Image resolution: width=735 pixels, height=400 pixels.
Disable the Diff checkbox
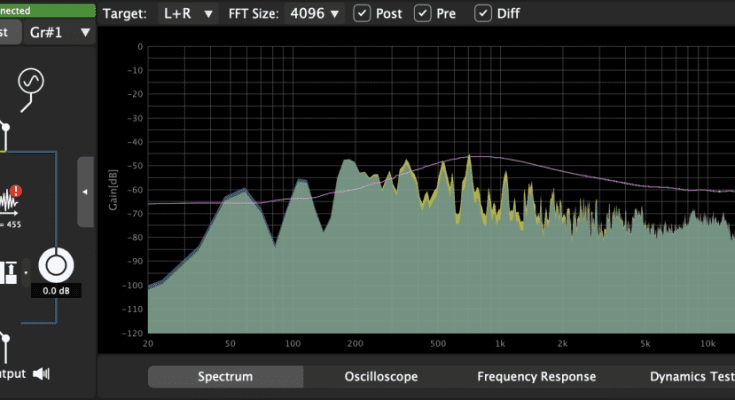pos(484,14)
